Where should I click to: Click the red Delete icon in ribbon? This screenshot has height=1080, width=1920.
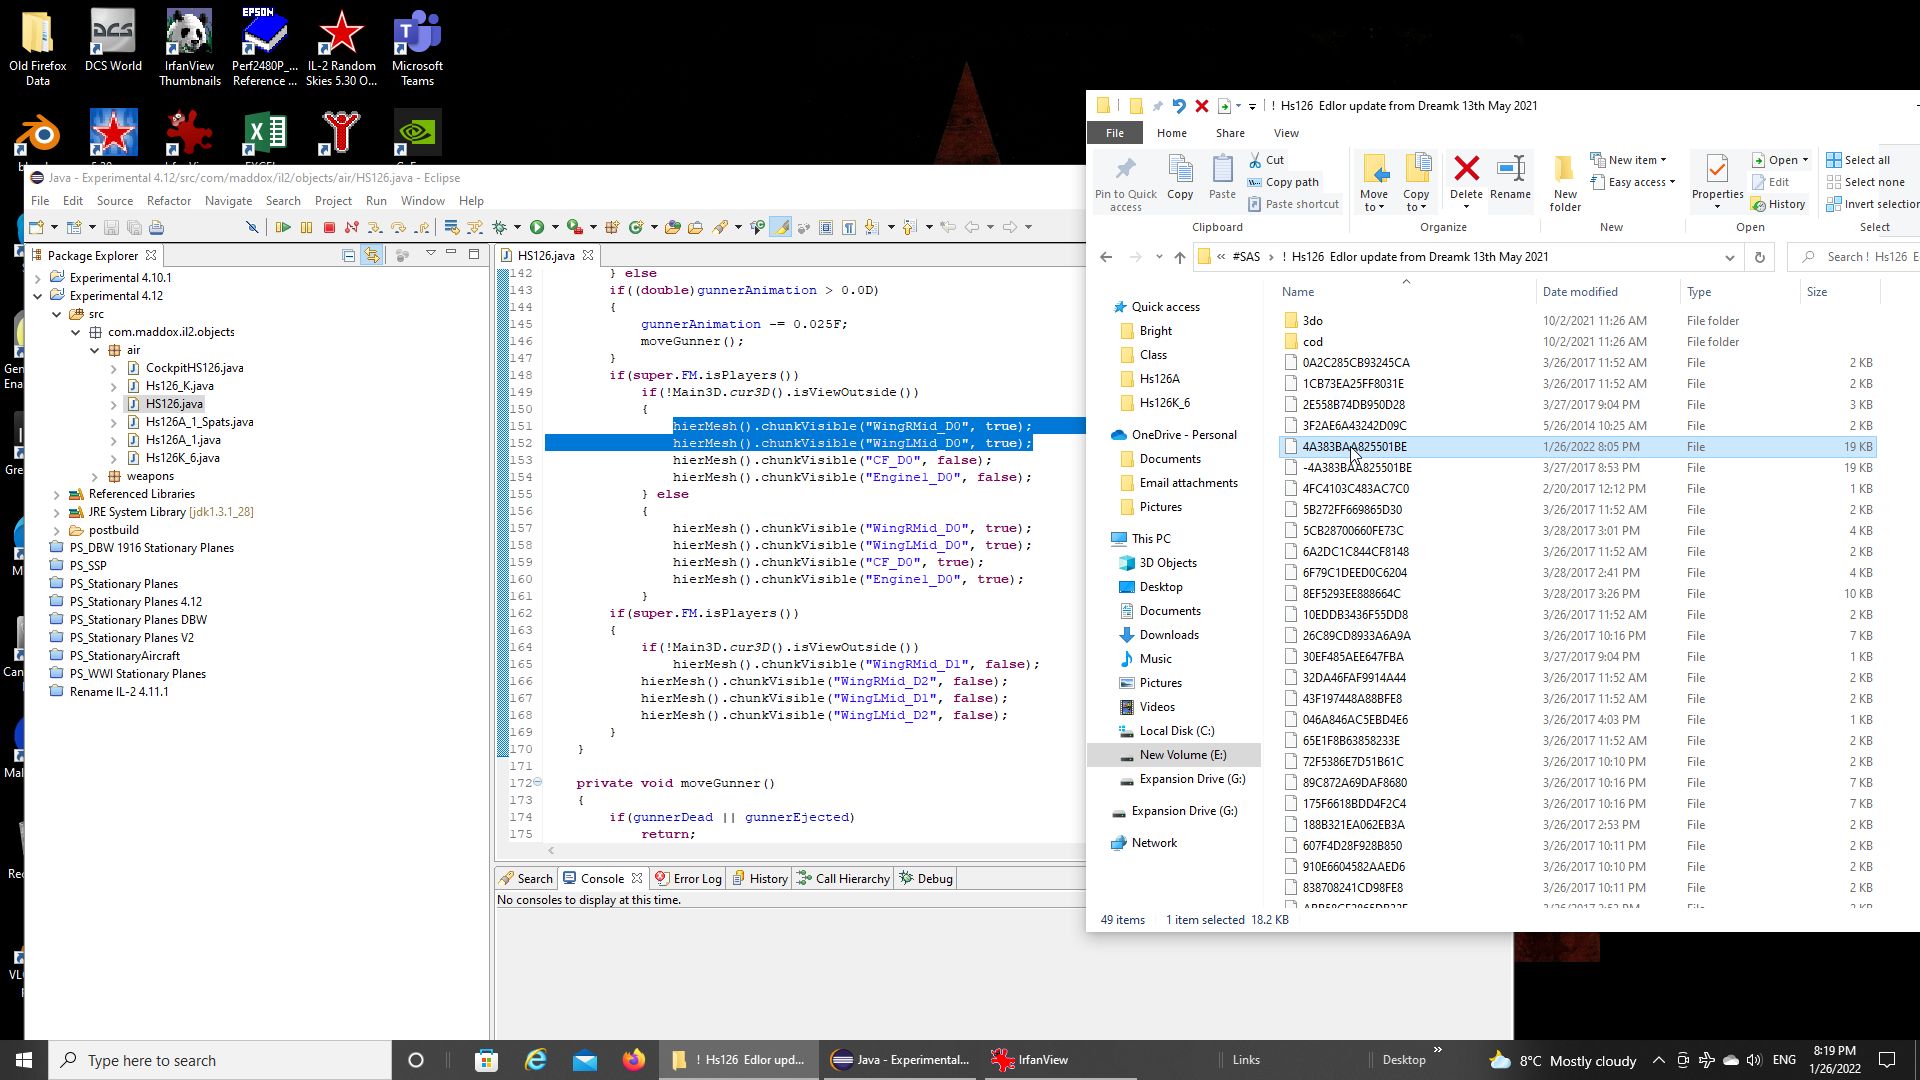coord(1466,170)
